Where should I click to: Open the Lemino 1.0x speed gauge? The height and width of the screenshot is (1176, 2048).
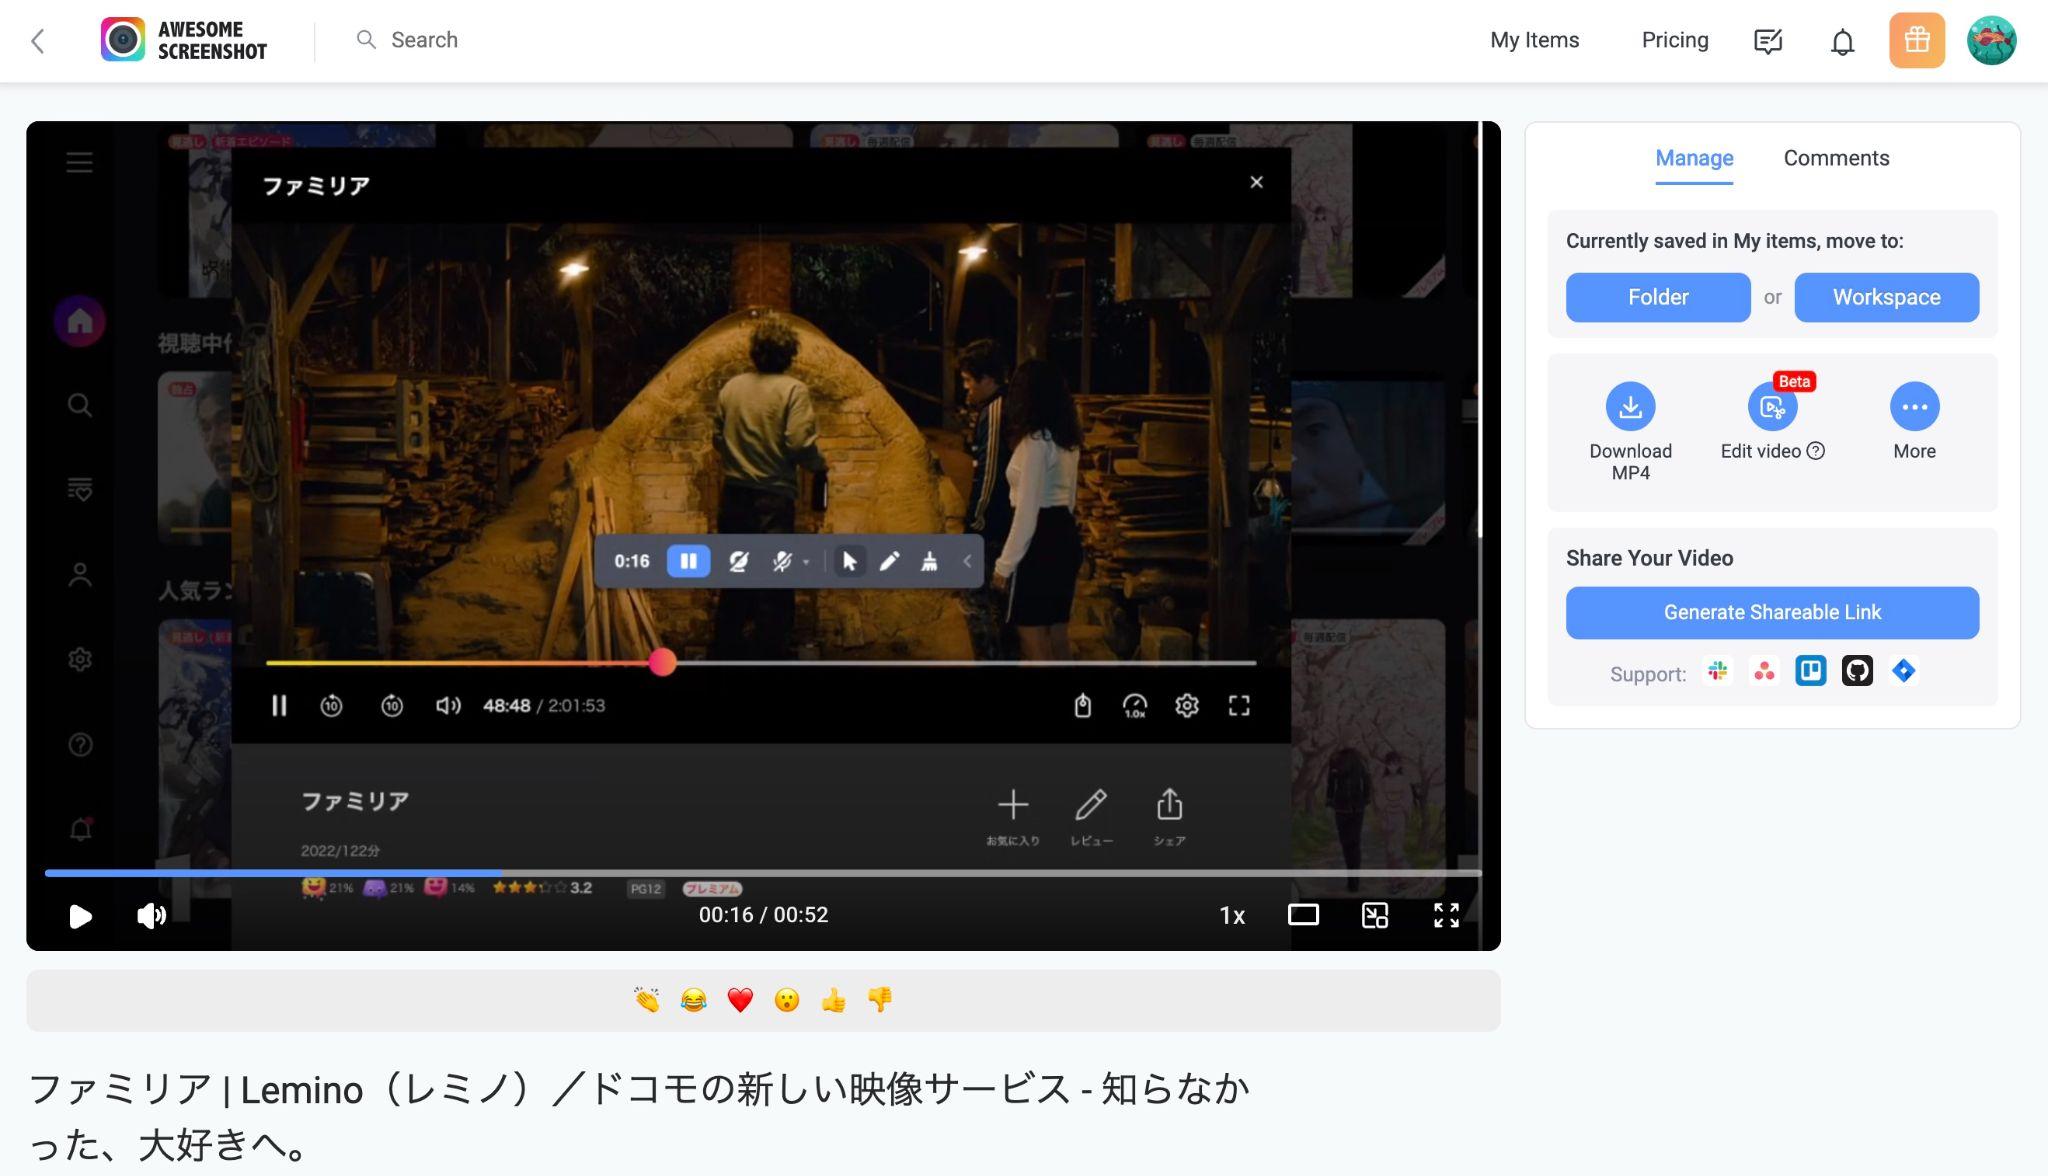click(1135, 706)
